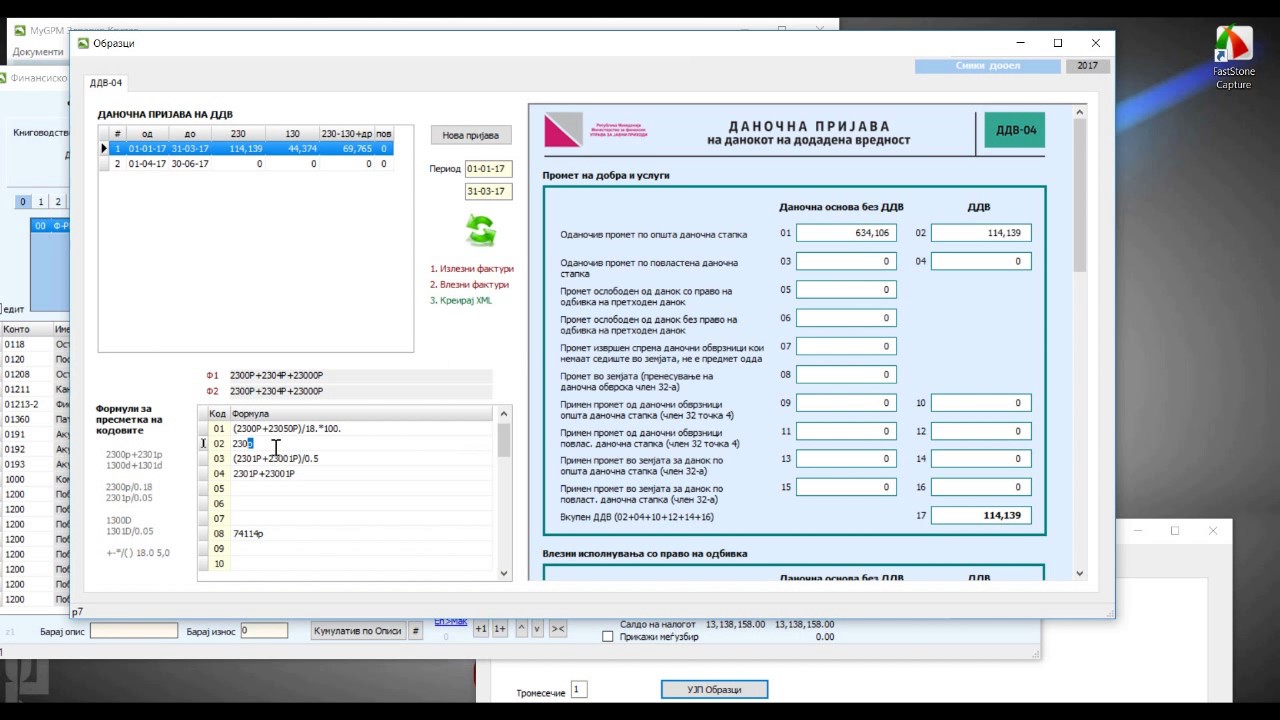Select row 2 period 01-04-17 to 30-06-17
The height and width of the screenshot is (720, 1280).
(x=247, y=163)
